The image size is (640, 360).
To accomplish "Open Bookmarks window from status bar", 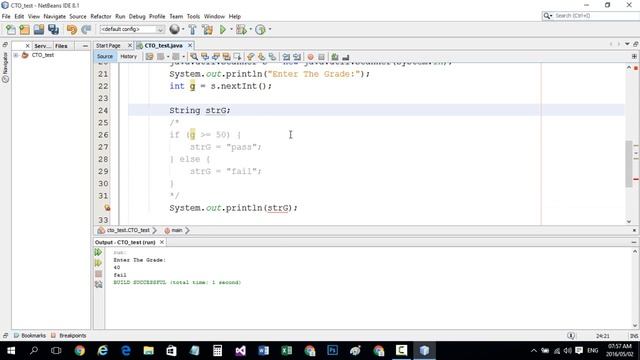I will click(30, 336).
